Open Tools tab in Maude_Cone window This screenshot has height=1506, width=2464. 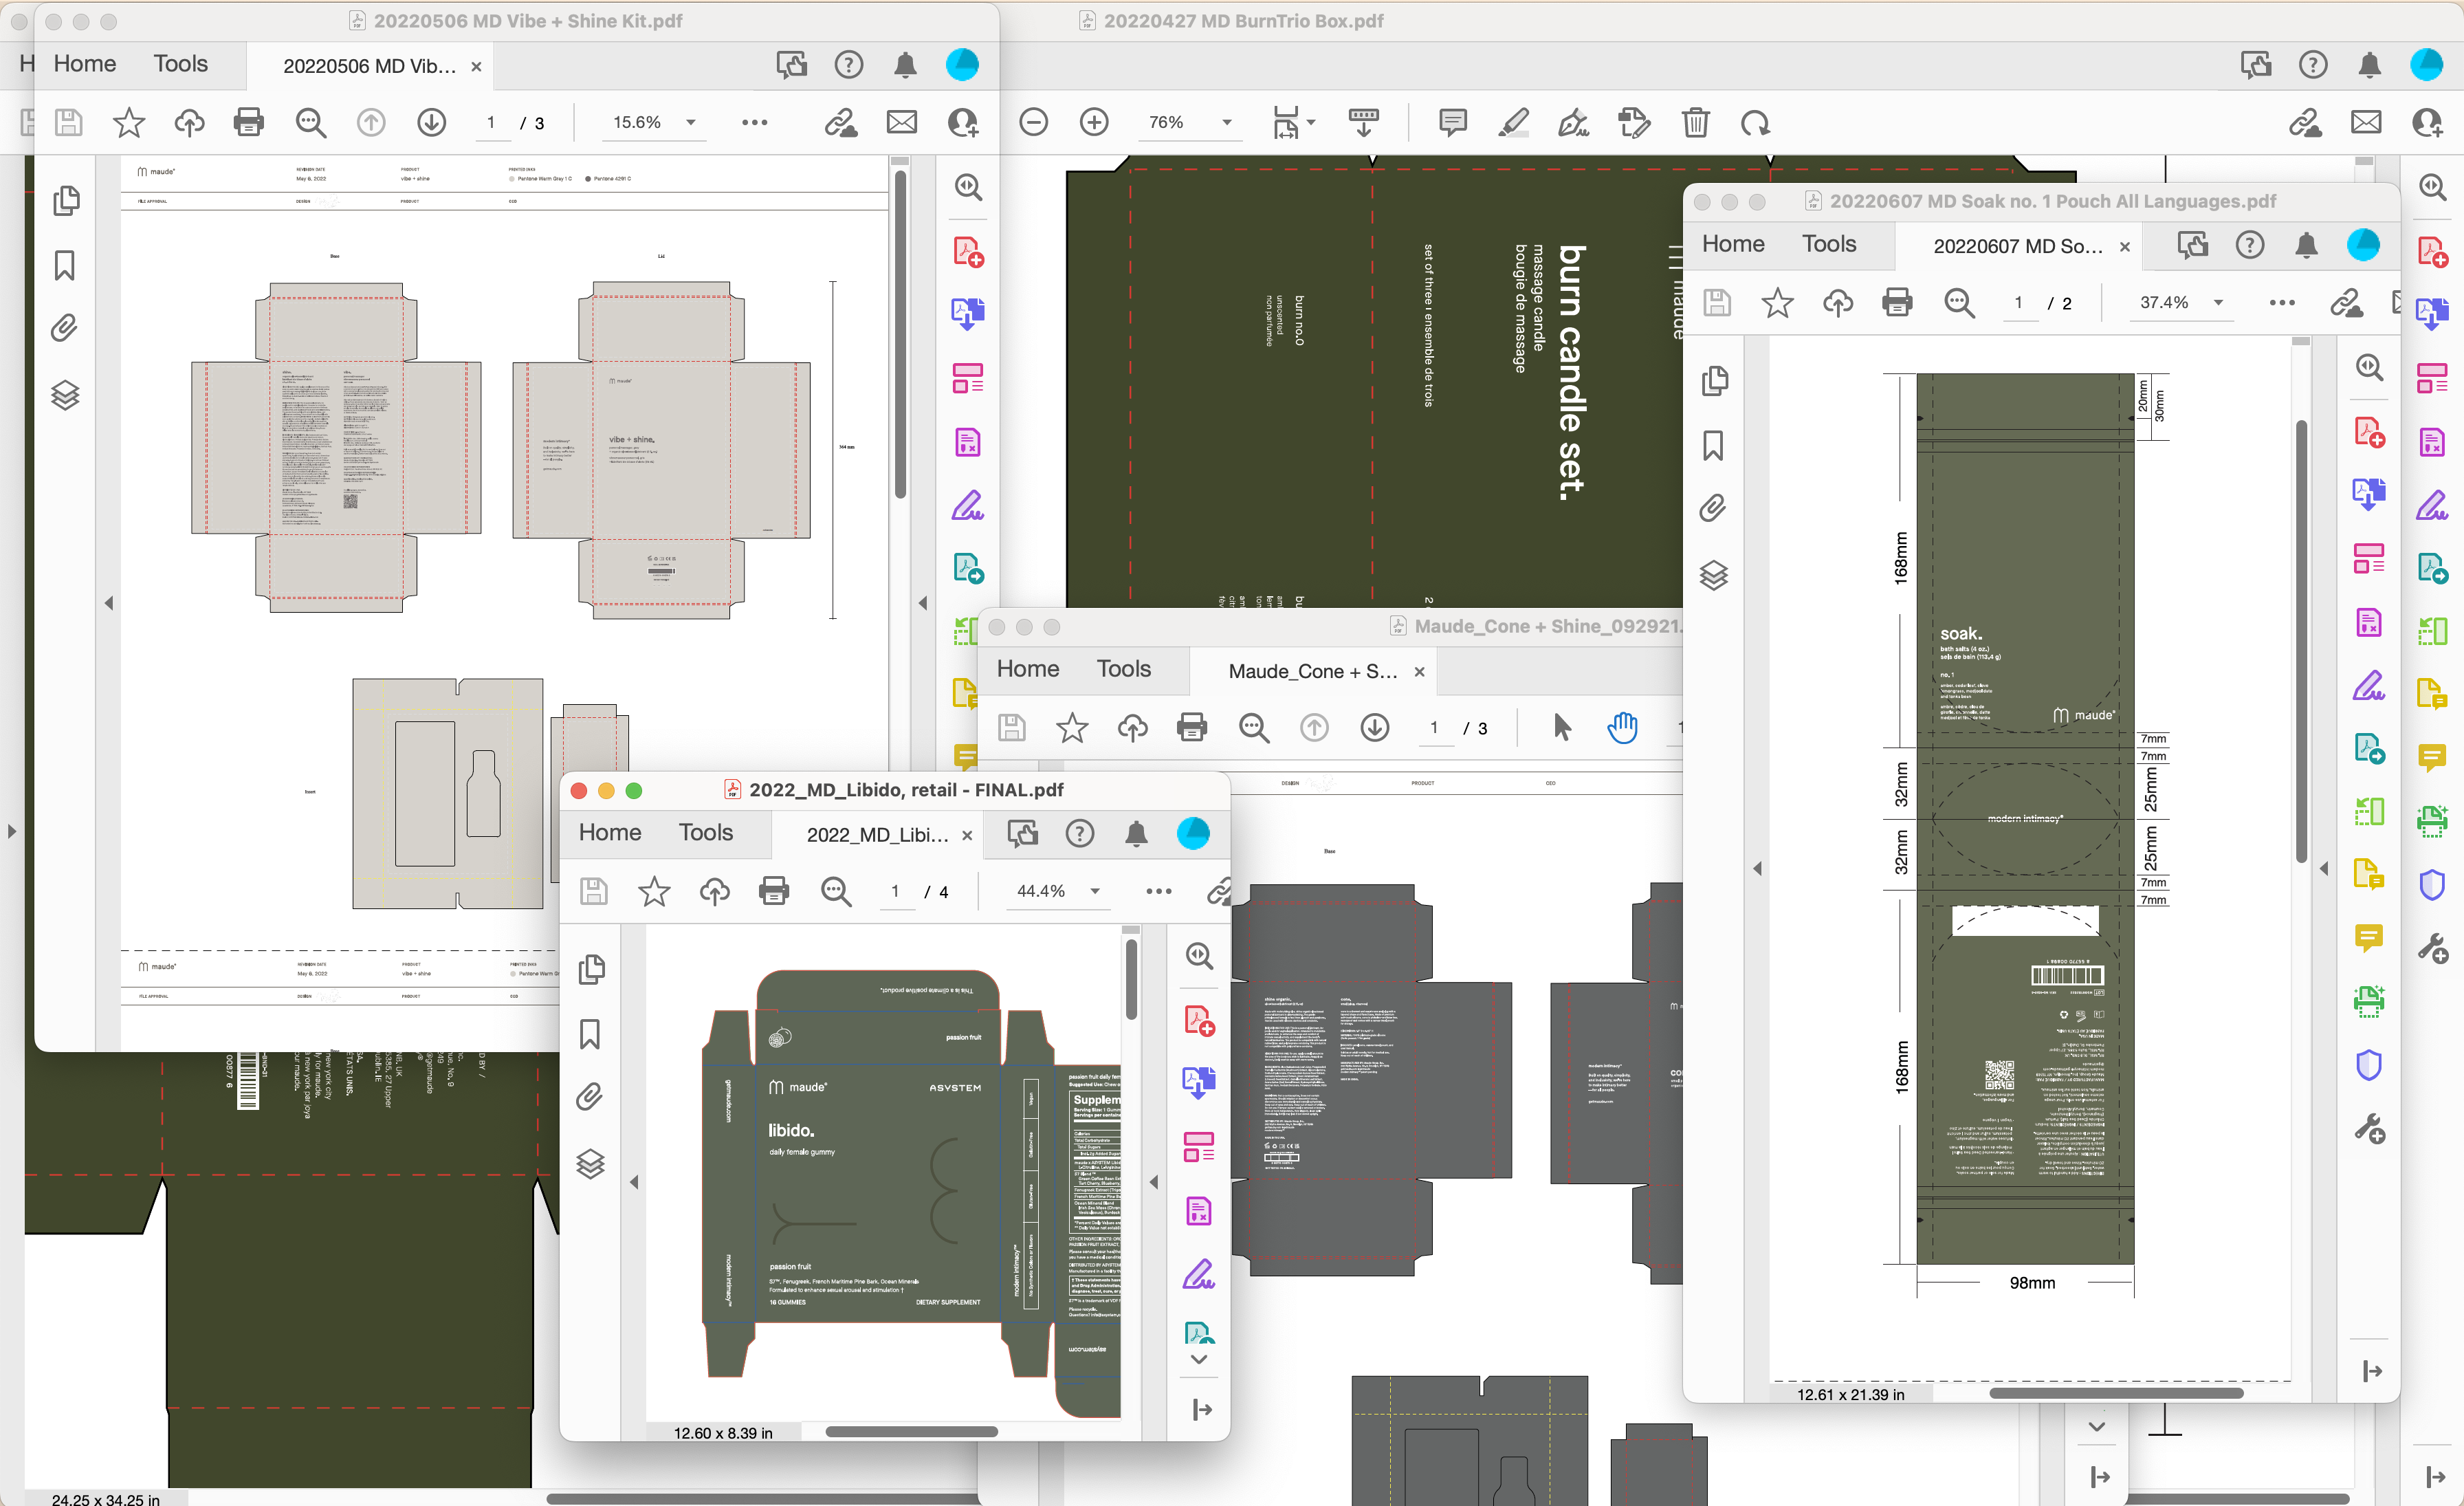click(x=1124, y=668)
